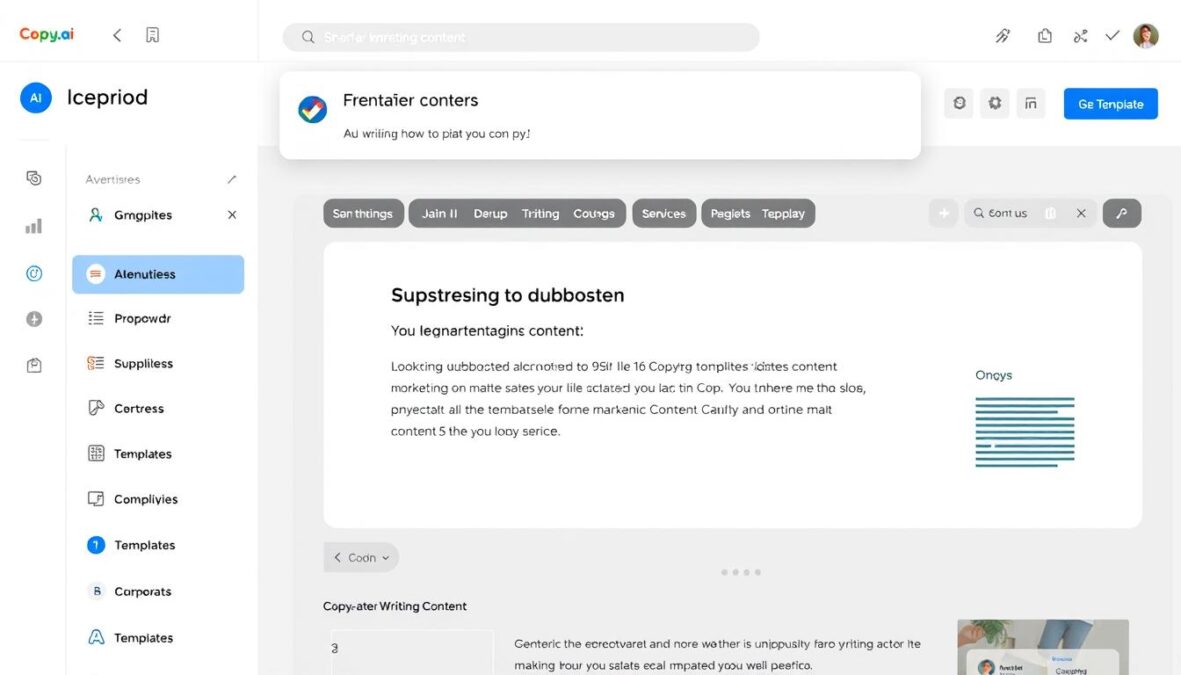Click the highlighted clock icon in left rail
Viewport: 1181px width, 675px height.
click(33, 272)
